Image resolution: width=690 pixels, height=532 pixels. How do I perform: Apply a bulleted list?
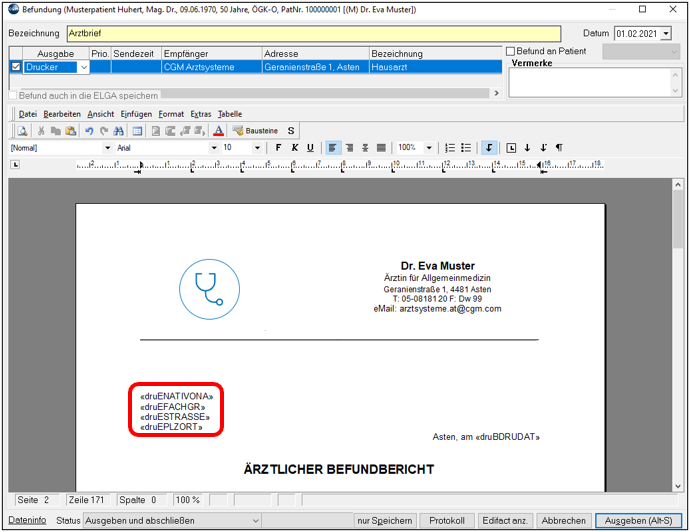tap(466, 148)
